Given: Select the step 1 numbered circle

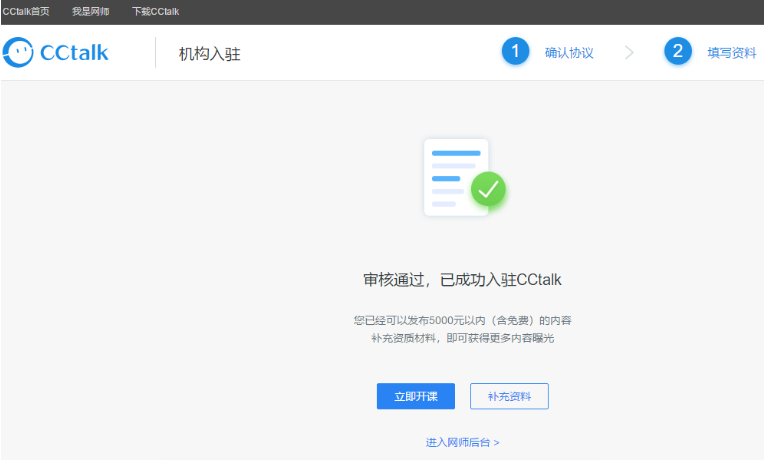Looking at the screenshot, I should tap(516, 51).
